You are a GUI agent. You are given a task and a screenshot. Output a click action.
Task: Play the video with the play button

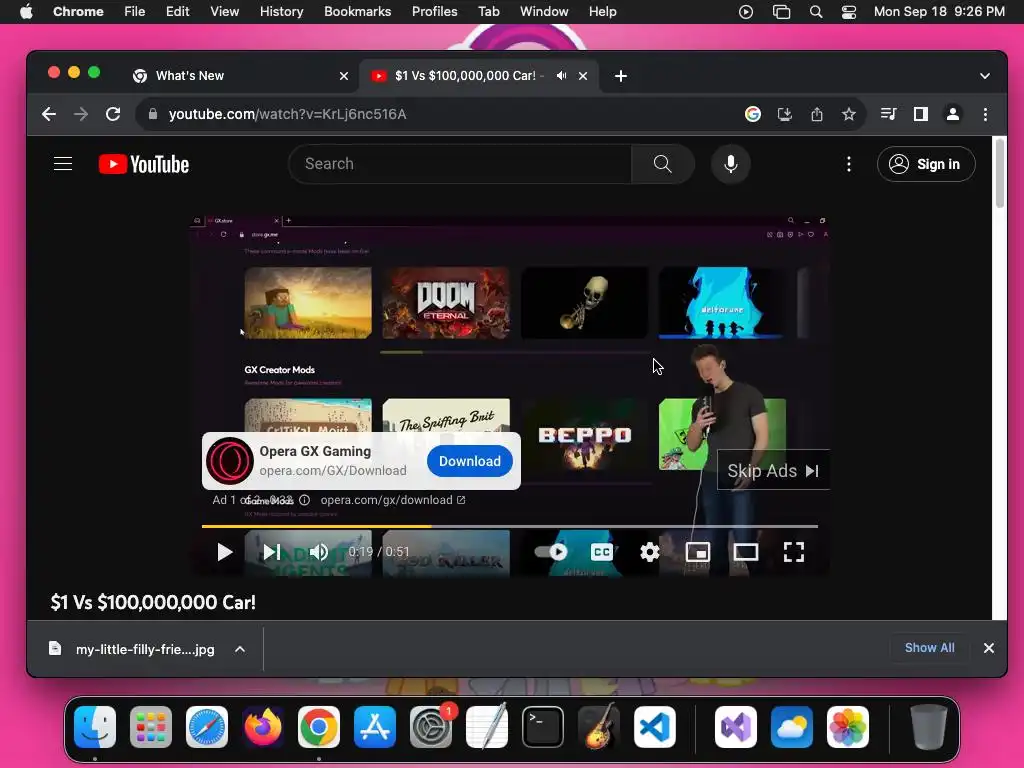pos(224,552)
